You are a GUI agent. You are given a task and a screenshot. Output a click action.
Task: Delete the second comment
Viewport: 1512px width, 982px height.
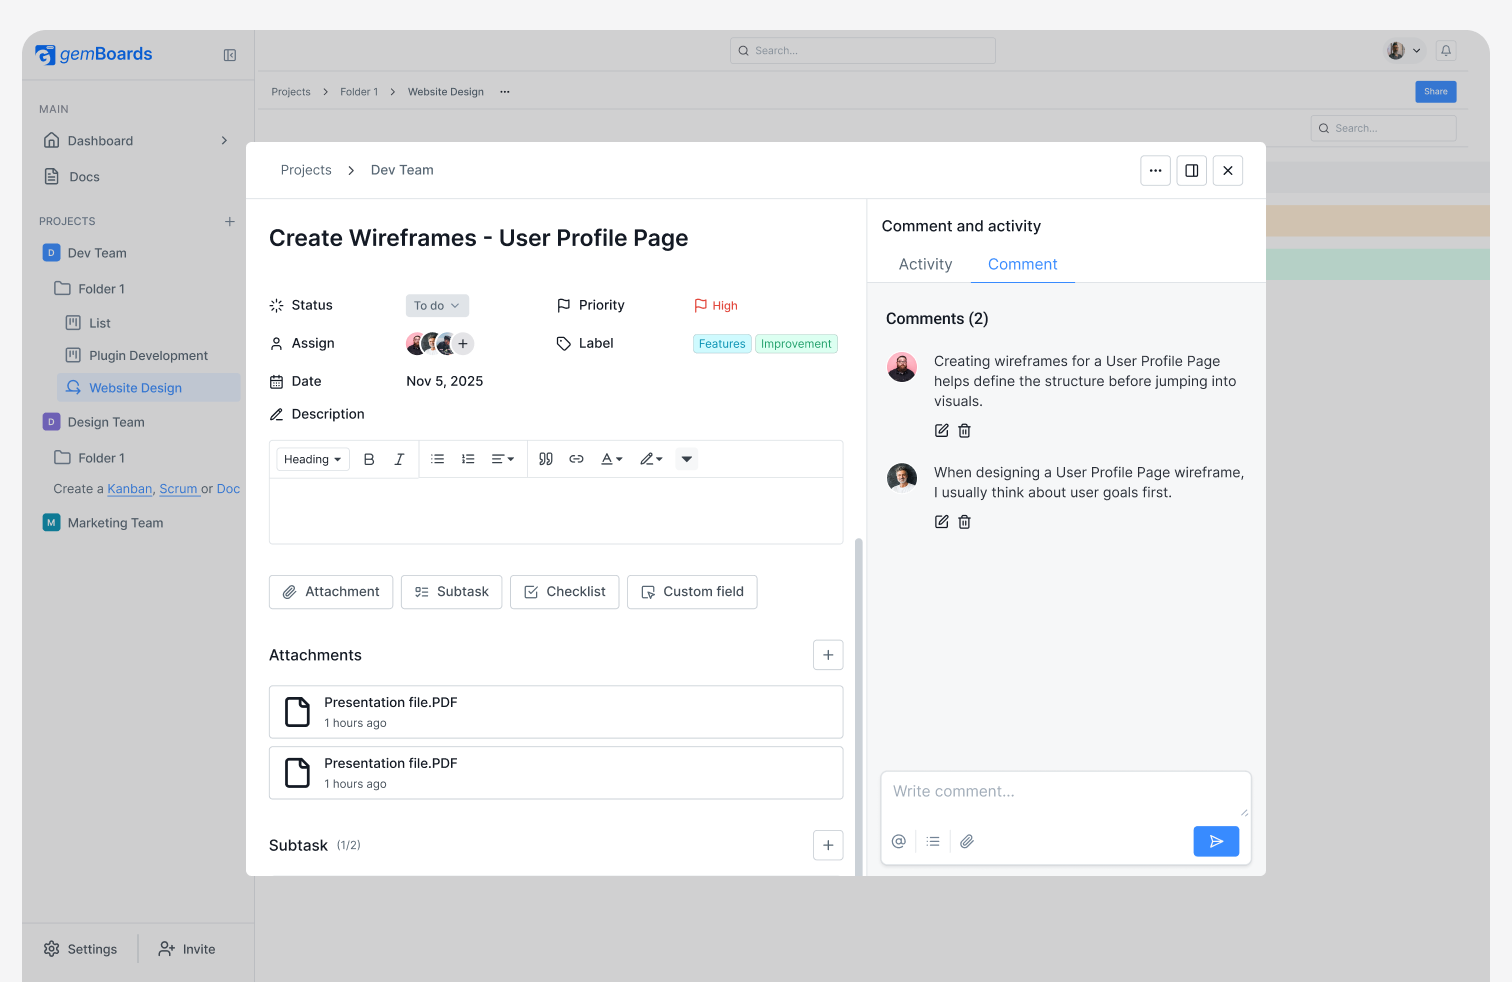tap(964, 521)
